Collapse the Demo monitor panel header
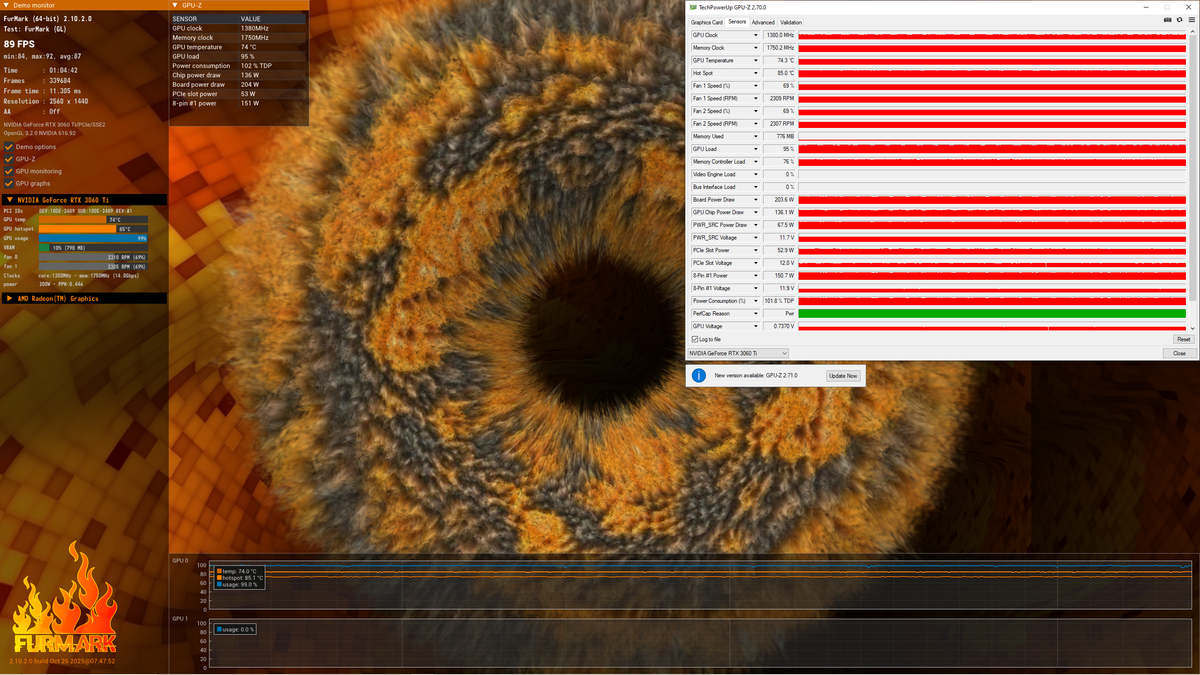Screen dimensions: 1200x675 (x=83, y=5)
